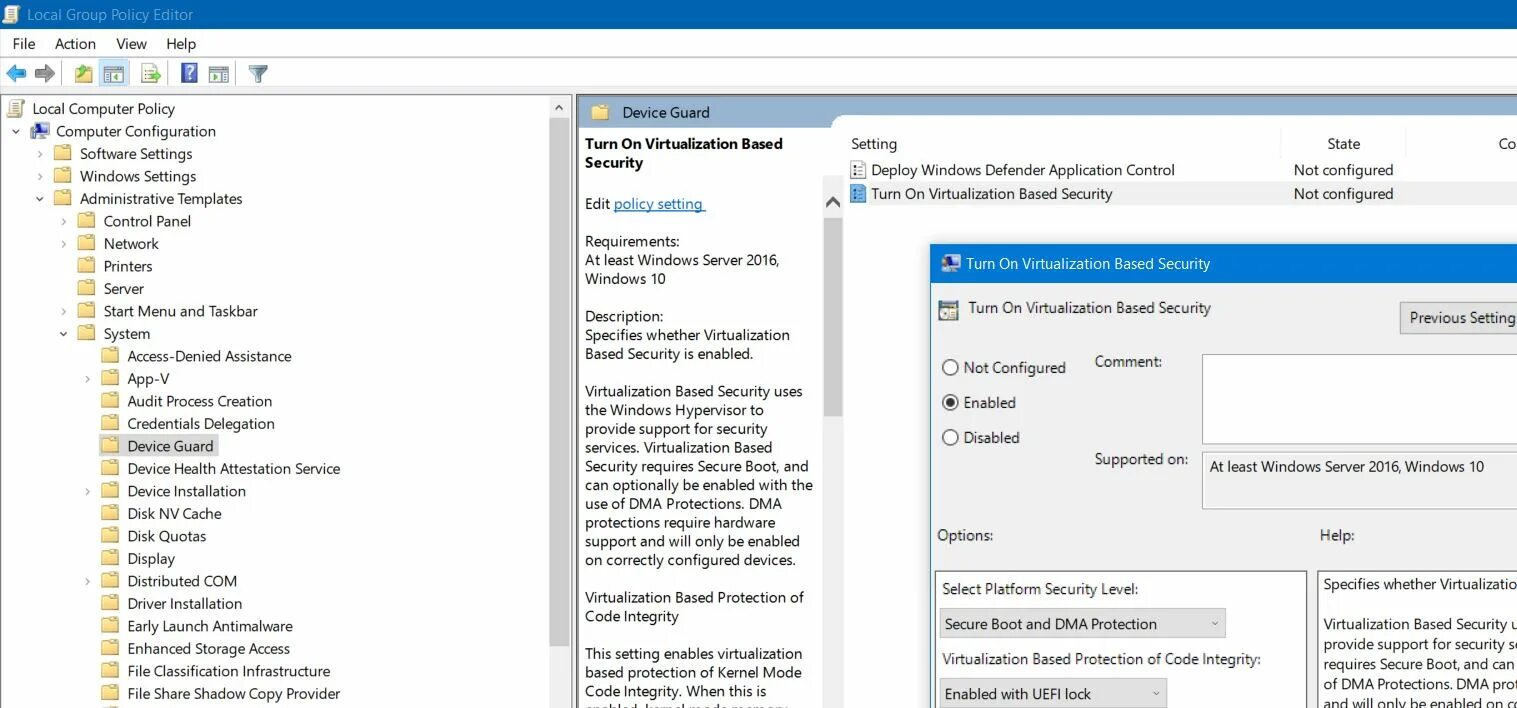
Task: Click the Control Panel folder icon
Action: pos(87,221)
